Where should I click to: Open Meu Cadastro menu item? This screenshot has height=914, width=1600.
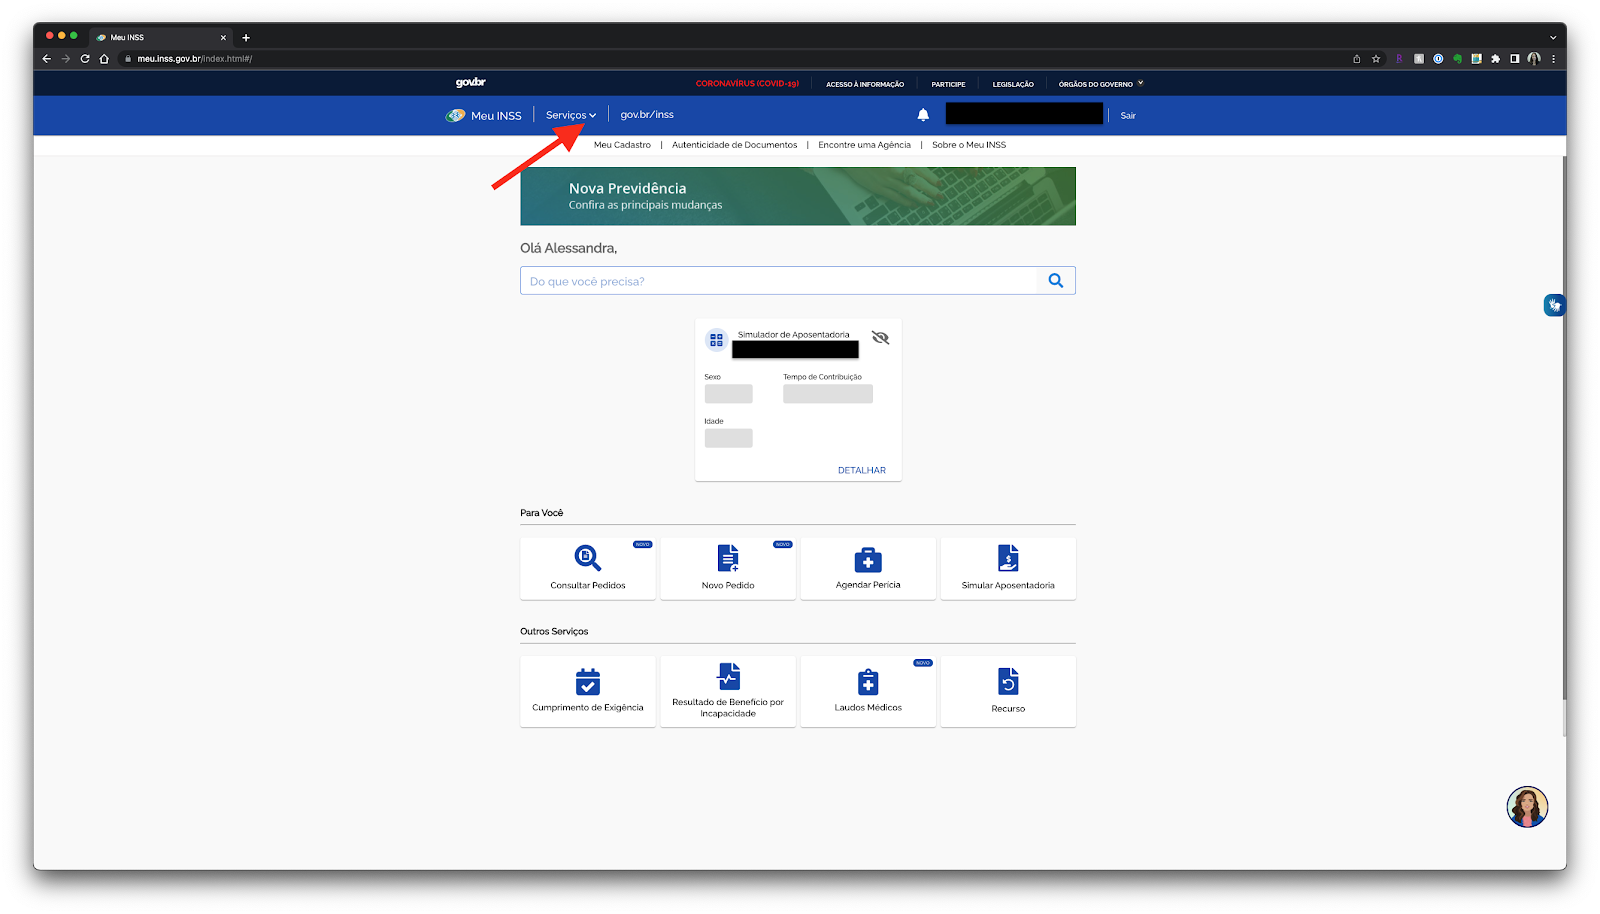pyautogui.click(x=622, y=145)
